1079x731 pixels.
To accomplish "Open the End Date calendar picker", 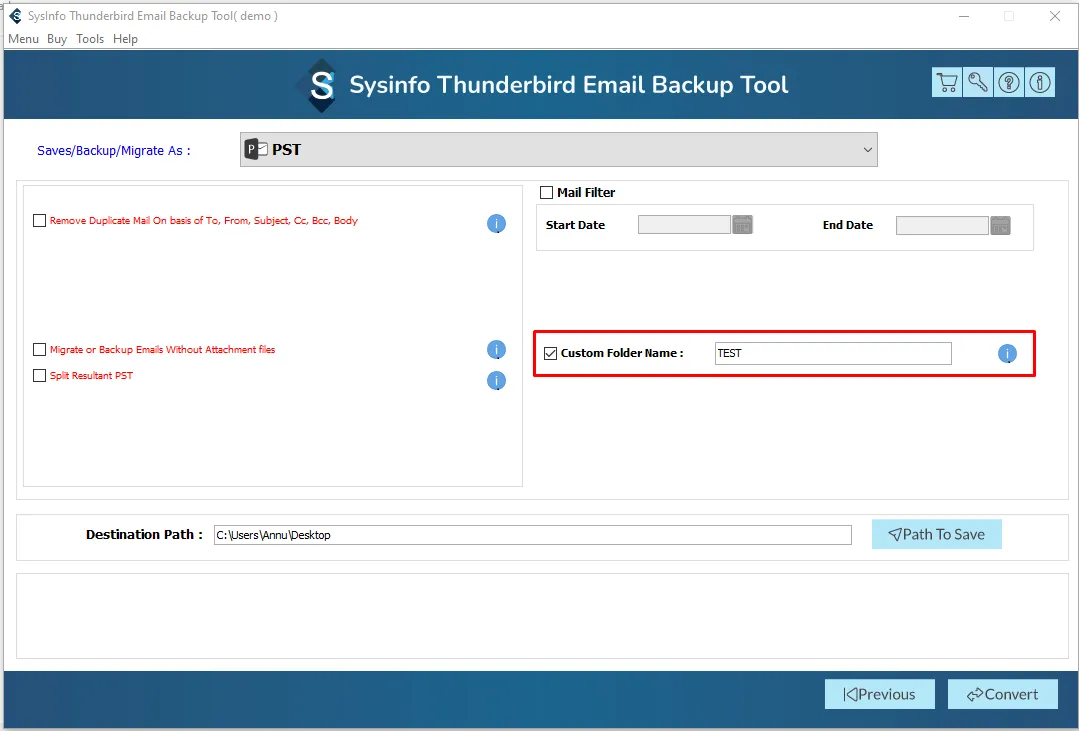I will coord(1000,225).
